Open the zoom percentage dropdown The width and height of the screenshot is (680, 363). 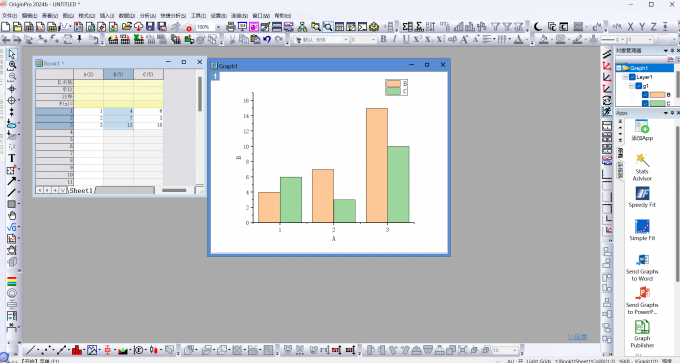(x=218, y=27)
